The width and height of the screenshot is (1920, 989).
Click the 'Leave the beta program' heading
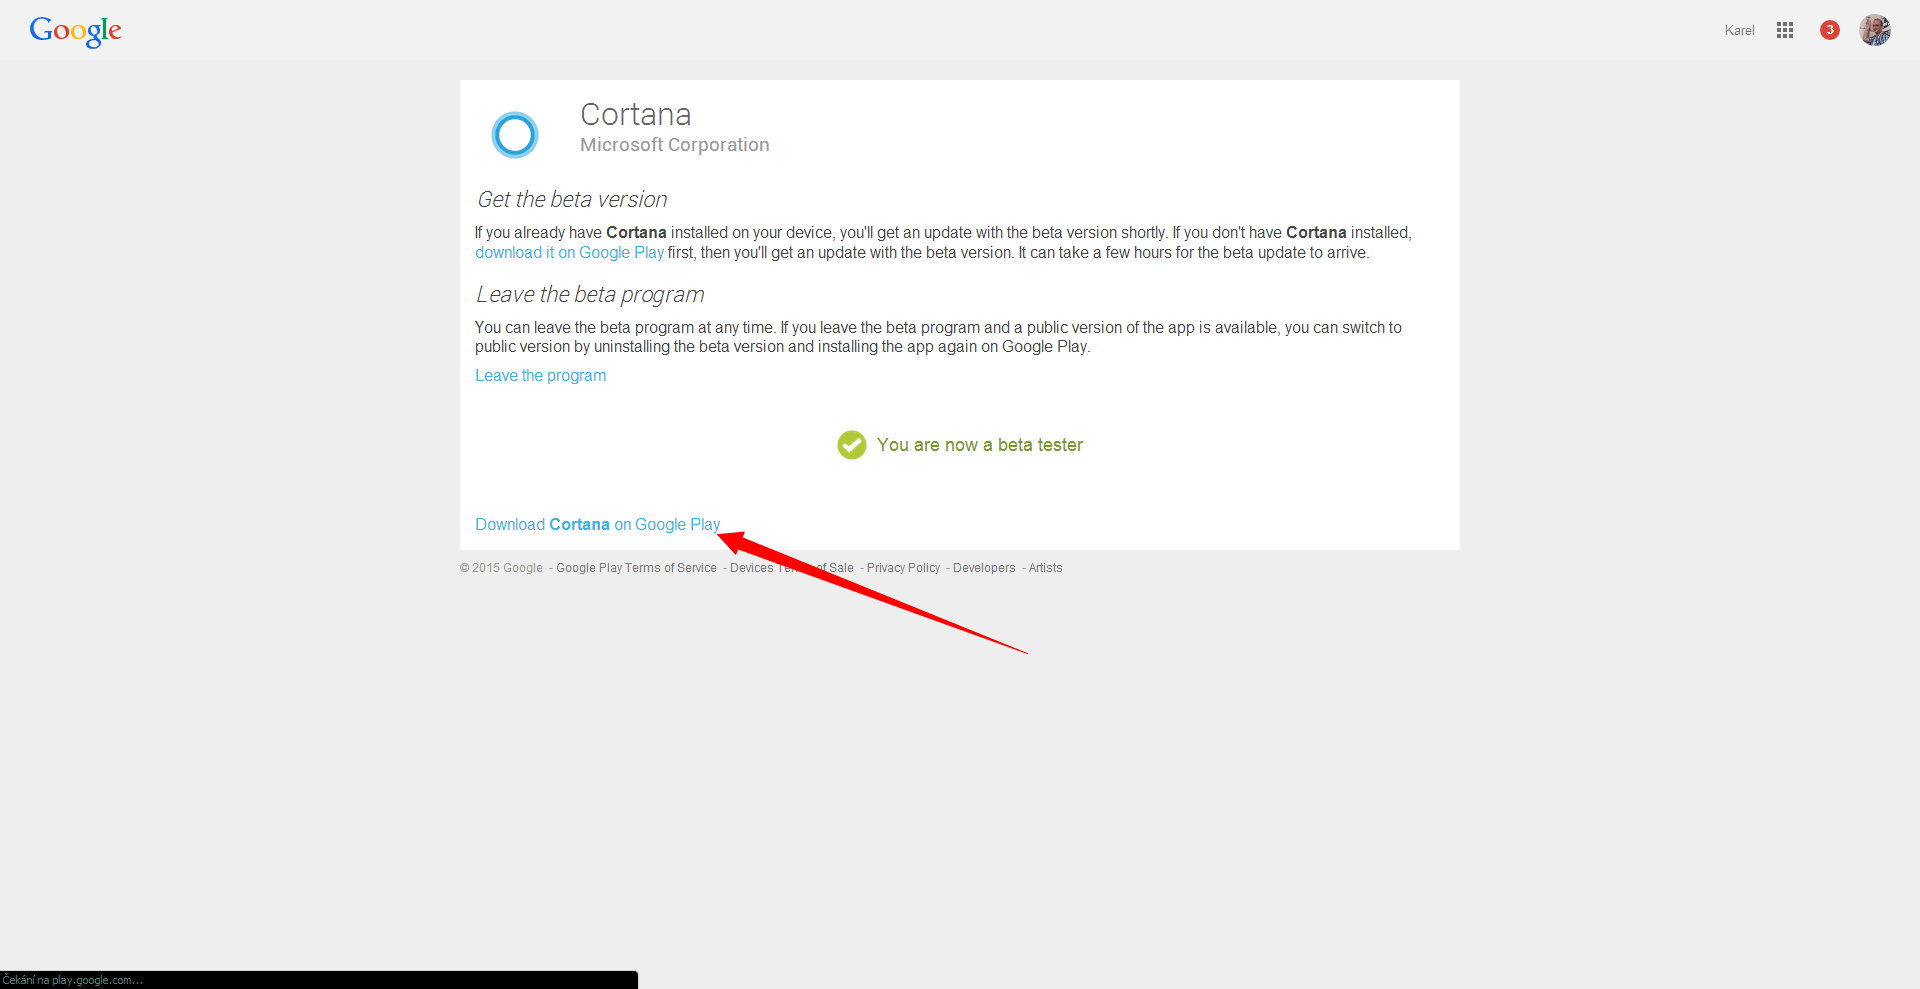590,295
